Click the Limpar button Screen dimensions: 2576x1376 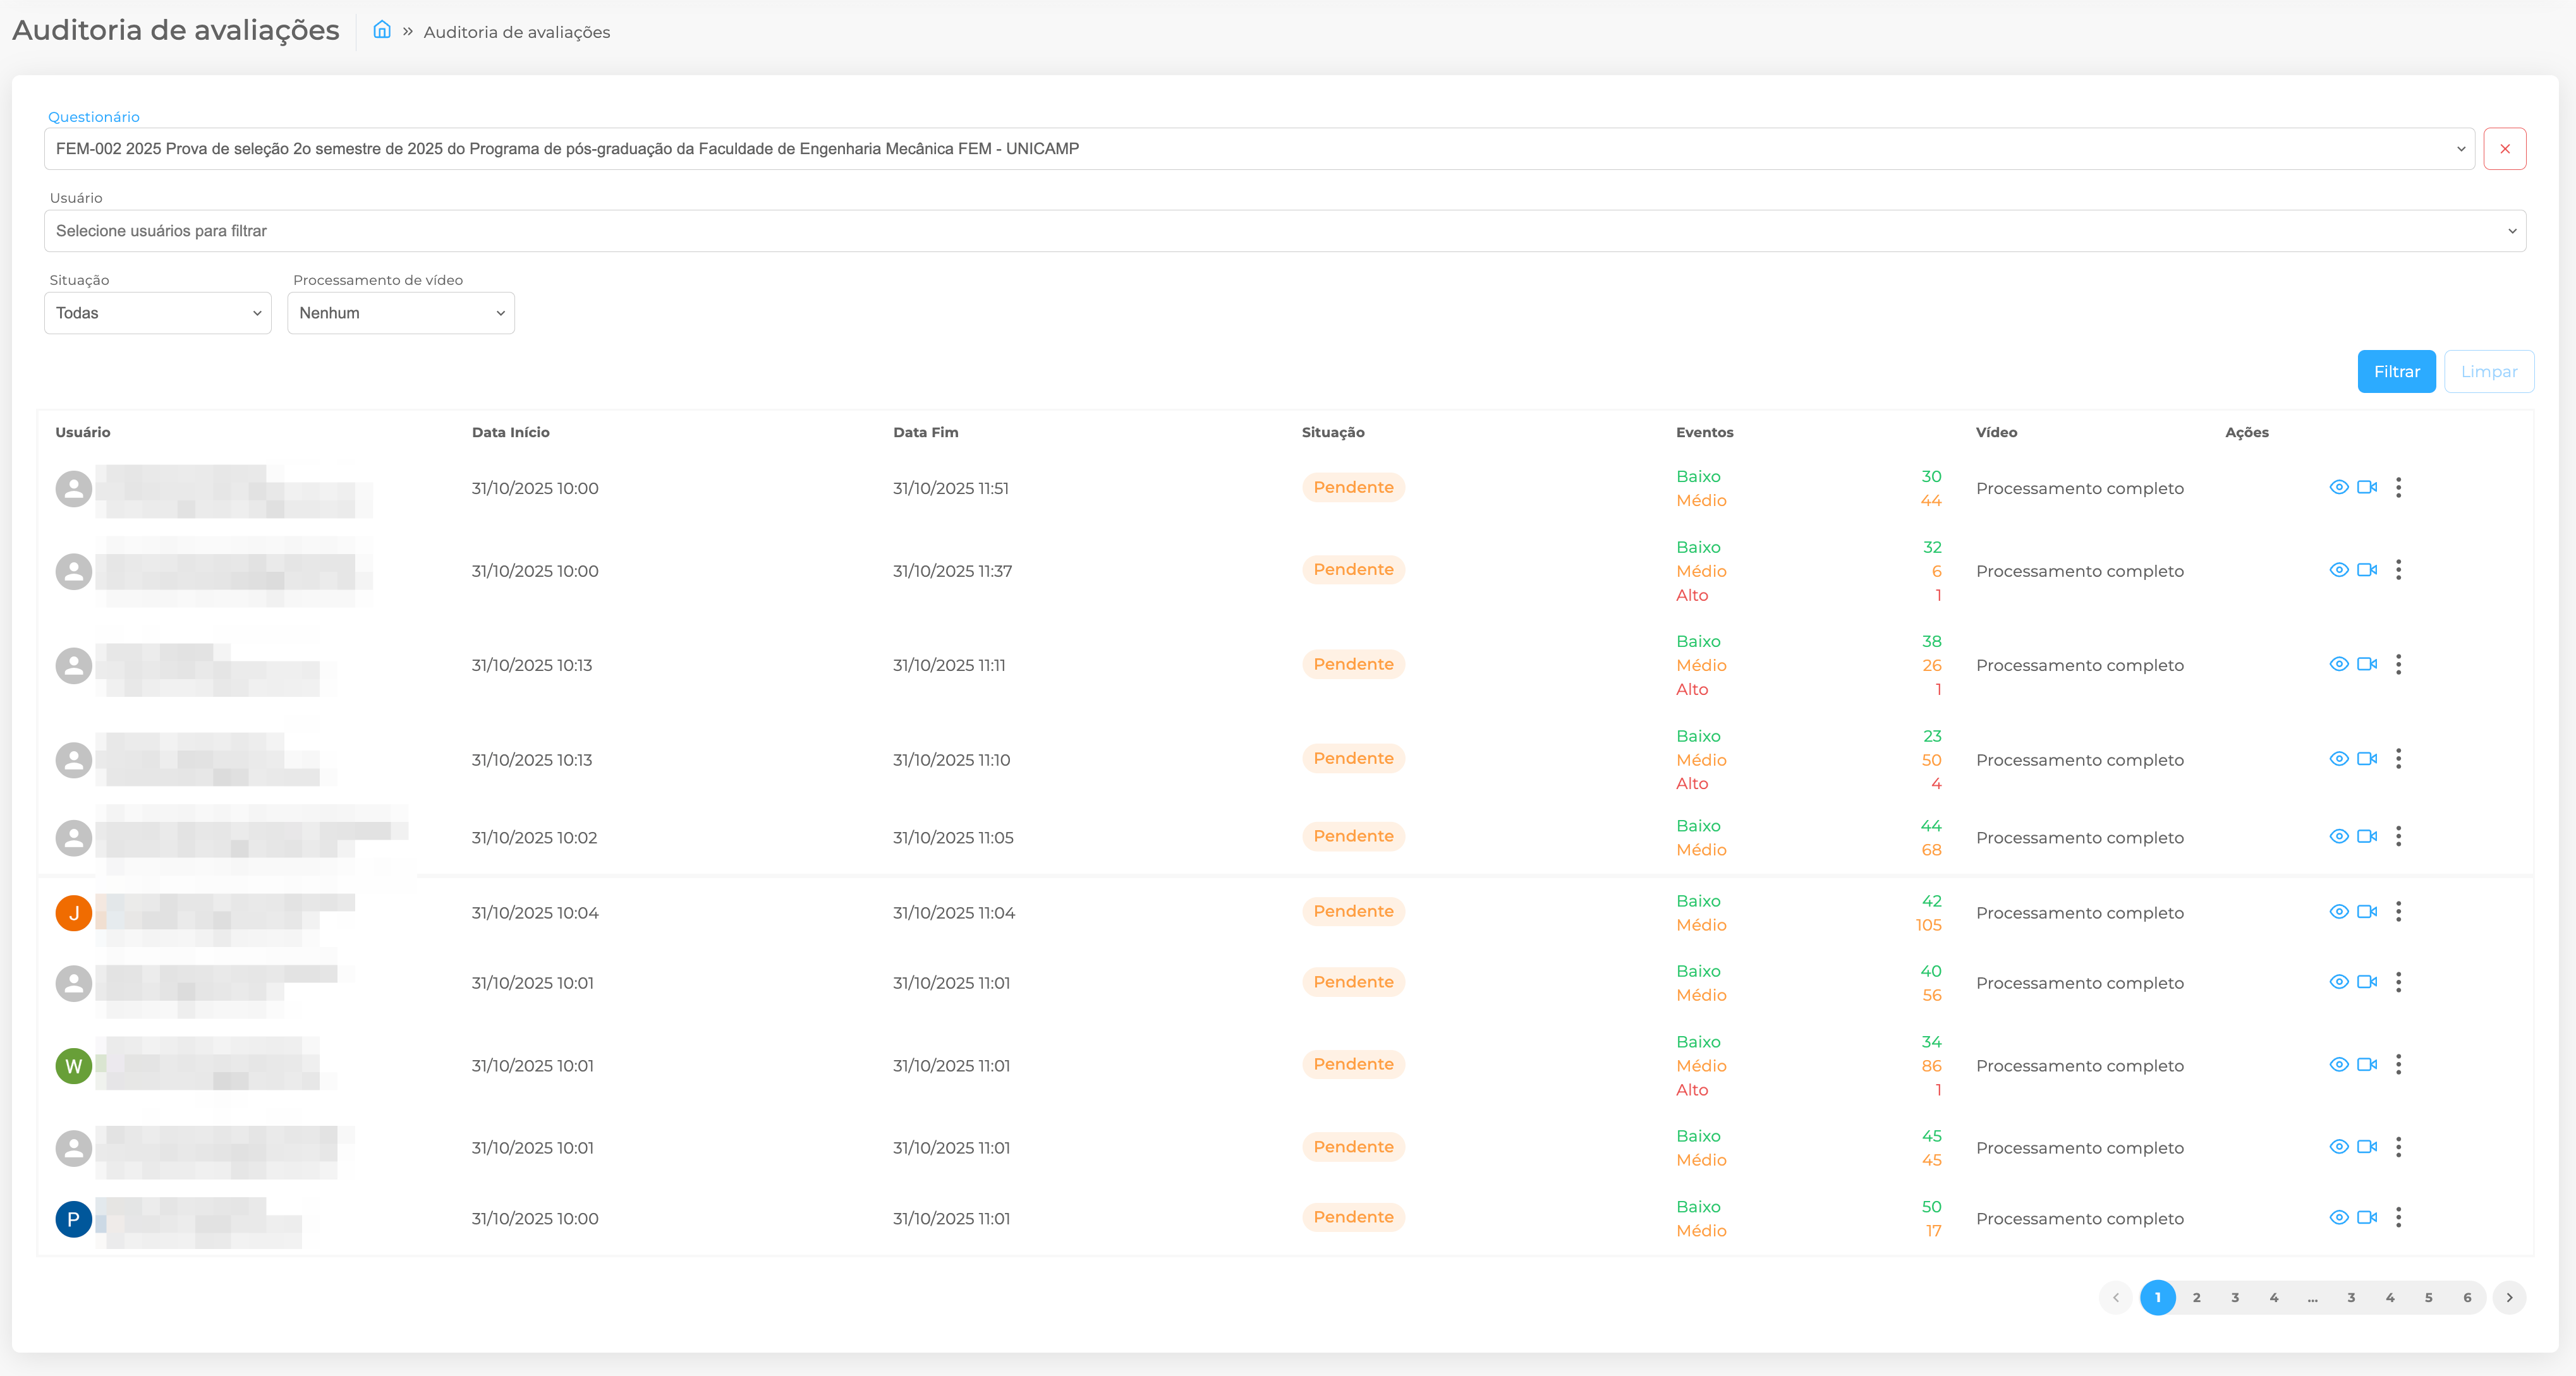(2489, 372)
